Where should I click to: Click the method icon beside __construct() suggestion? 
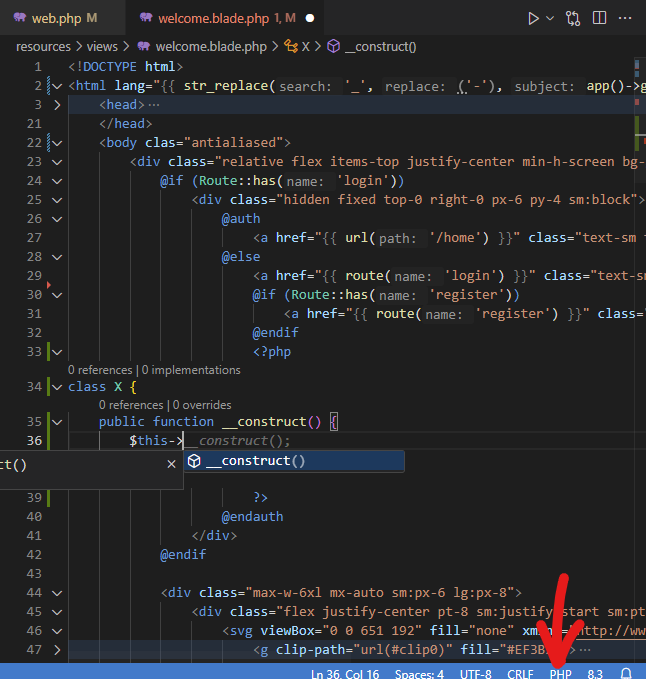(x=195, y=461)
